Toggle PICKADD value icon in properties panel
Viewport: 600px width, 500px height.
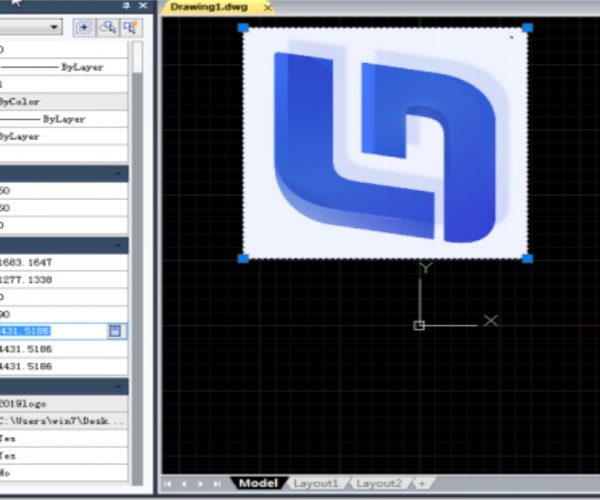(84, 28)
